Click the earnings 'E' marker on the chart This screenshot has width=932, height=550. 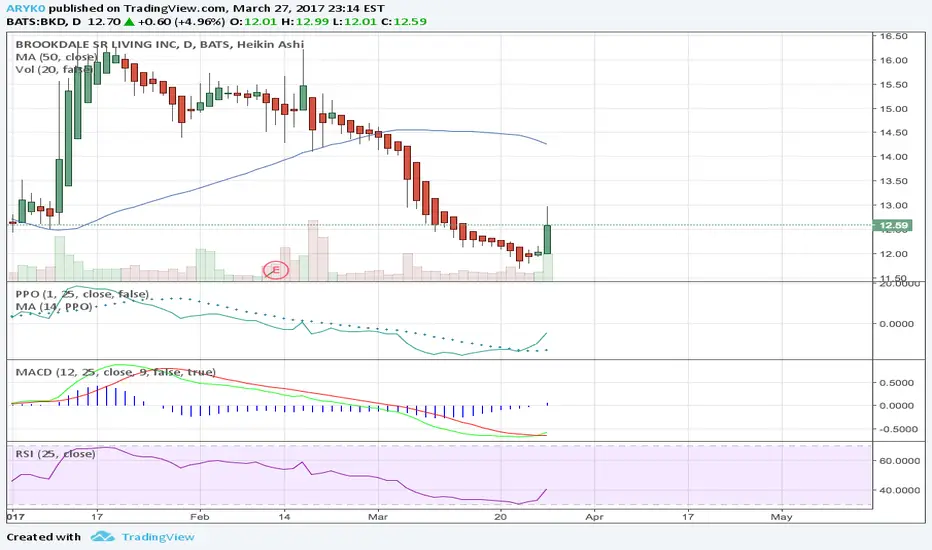[276, 271]
